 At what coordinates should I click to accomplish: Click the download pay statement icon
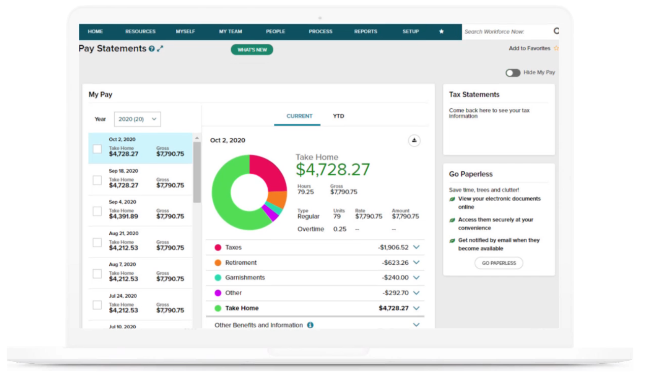tap(414, 140)
